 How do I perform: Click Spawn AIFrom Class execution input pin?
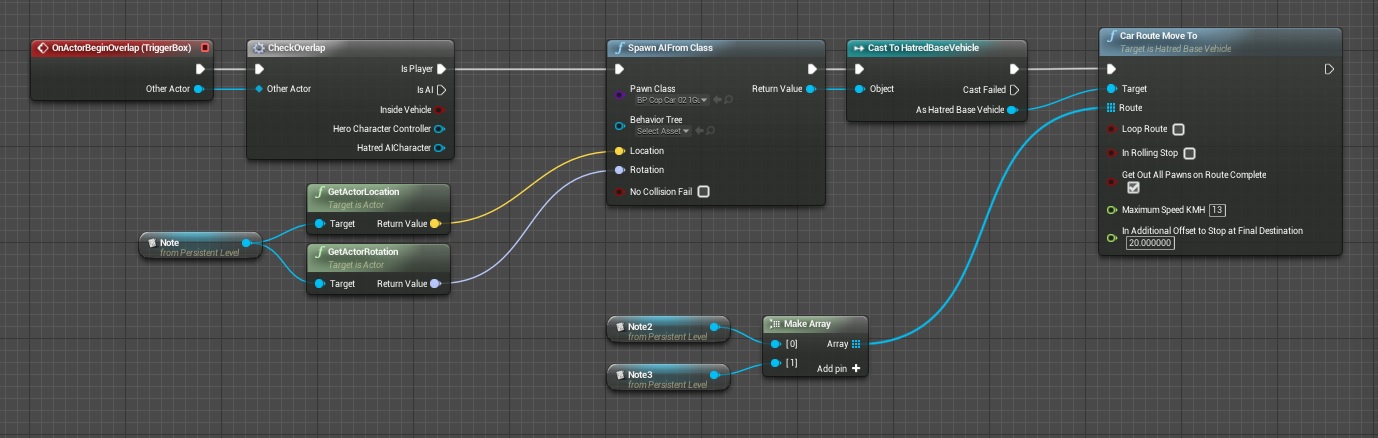[619, 69]
